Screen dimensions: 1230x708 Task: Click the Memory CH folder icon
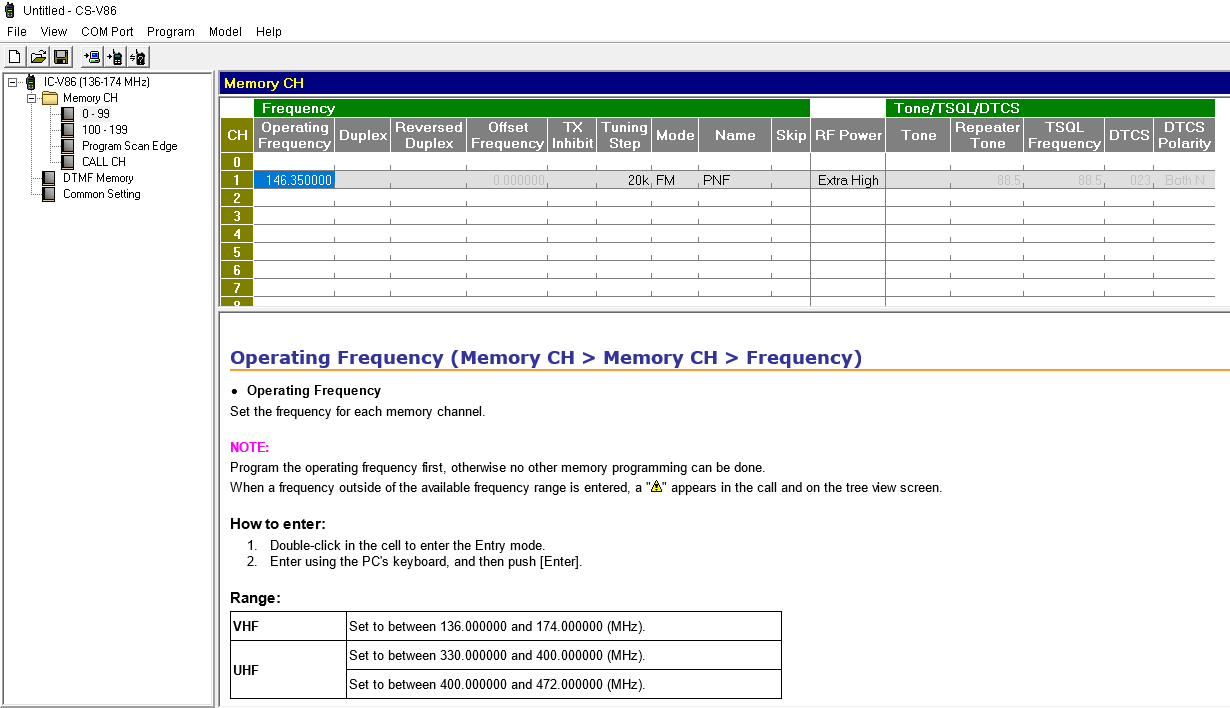50,98
